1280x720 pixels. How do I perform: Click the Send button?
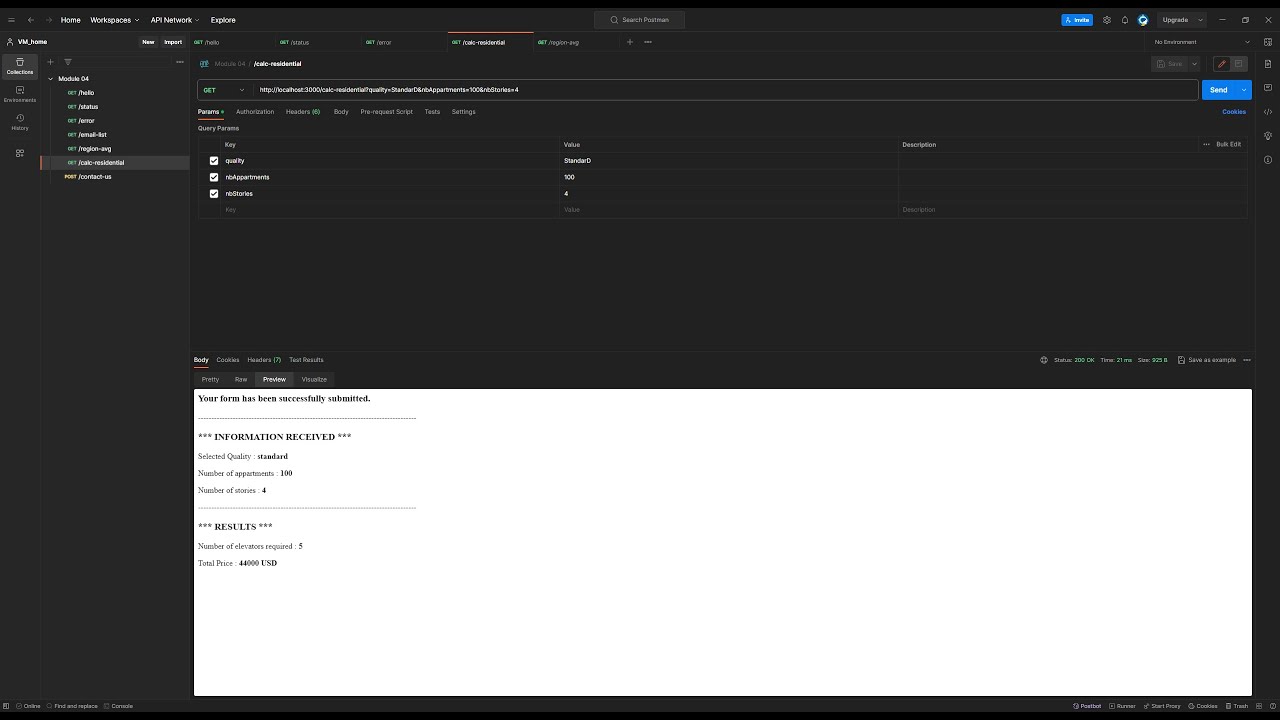(x=1219, y=90)
